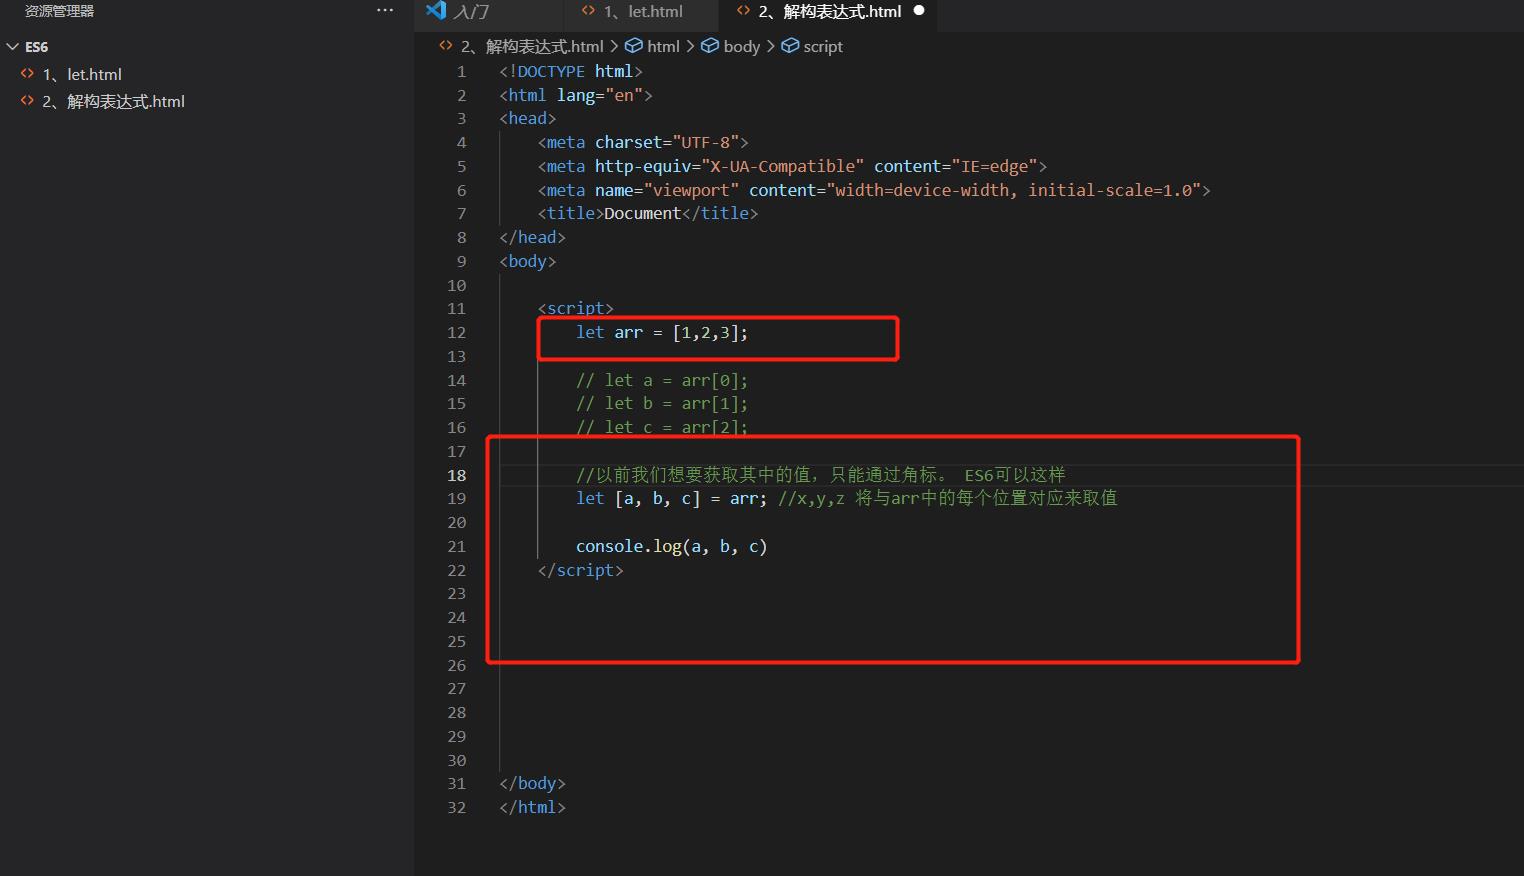Click line number 21 in gutter
This screenshot has width=1524, height=876.
click(456, 546)
